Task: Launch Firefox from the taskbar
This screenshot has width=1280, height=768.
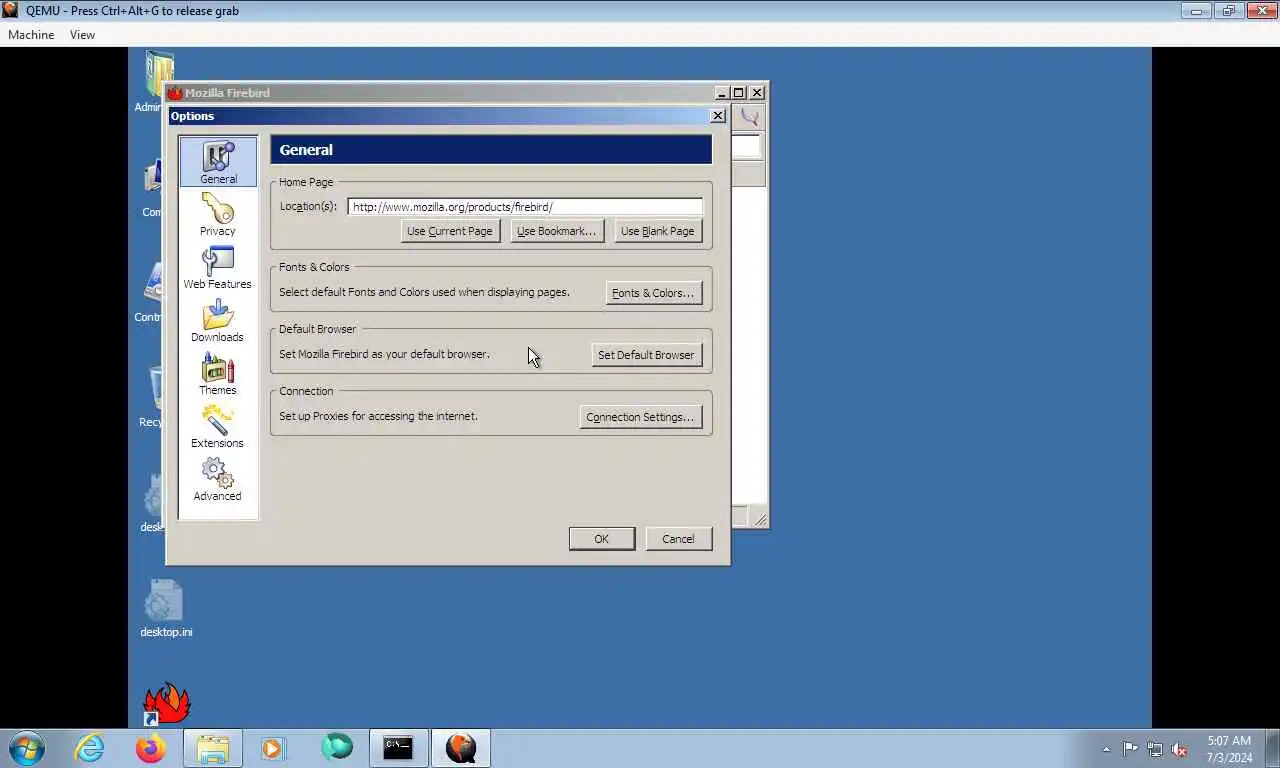Action: click(151, 748)
